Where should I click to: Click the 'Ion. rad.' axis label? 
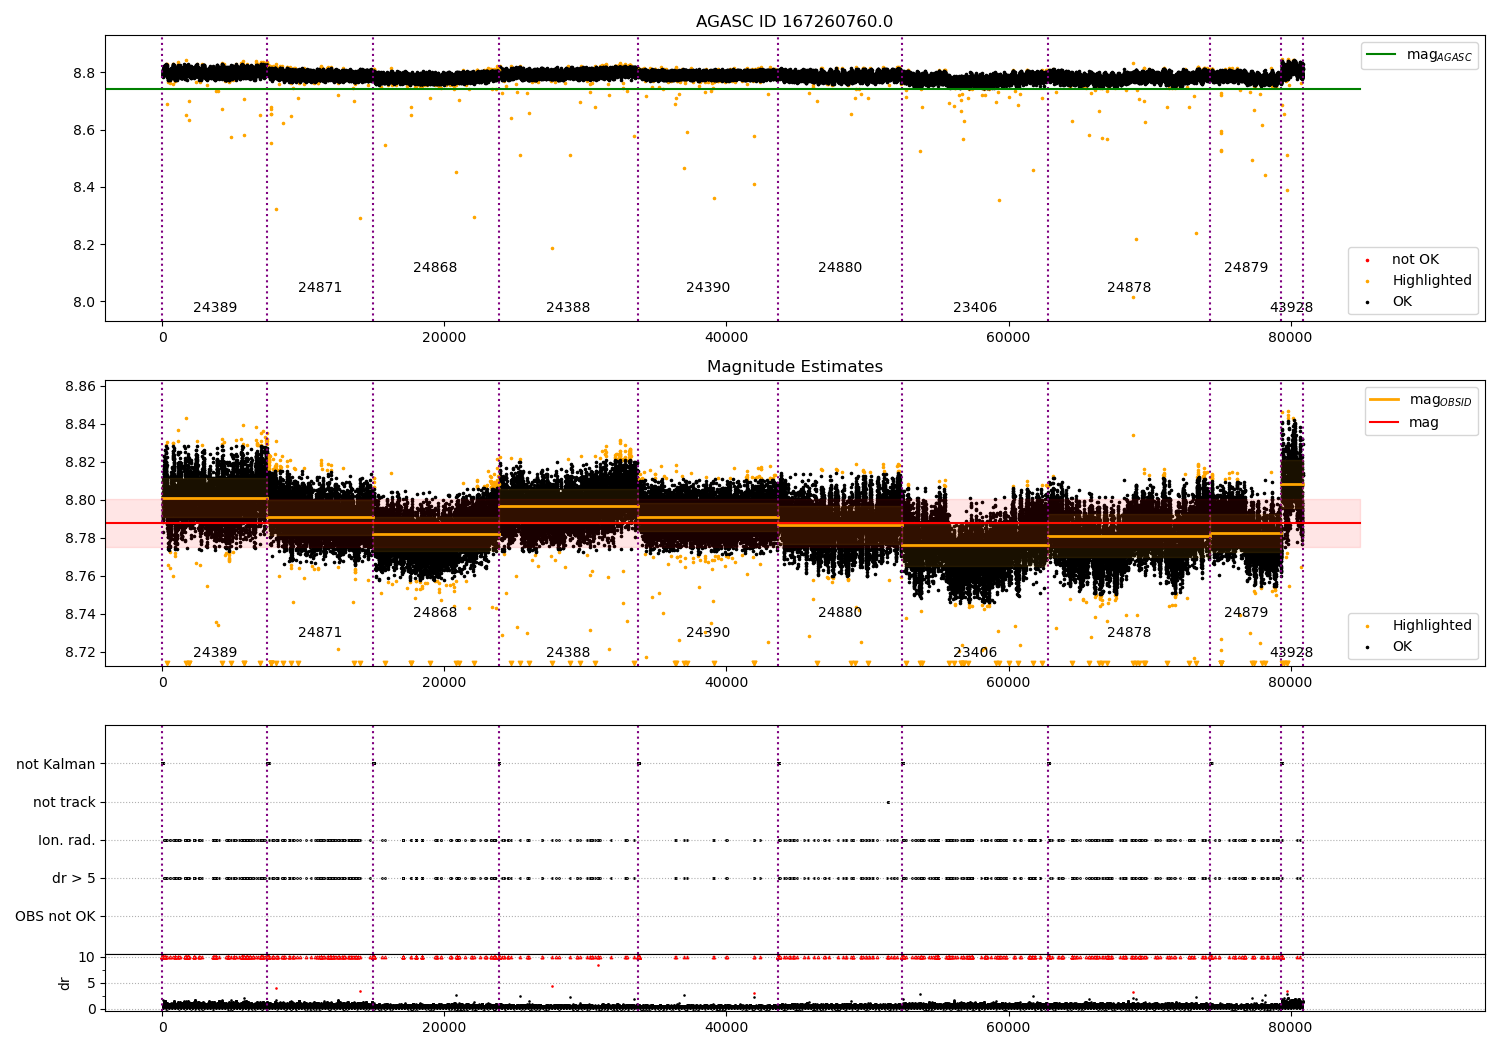[x=67, y=841]
